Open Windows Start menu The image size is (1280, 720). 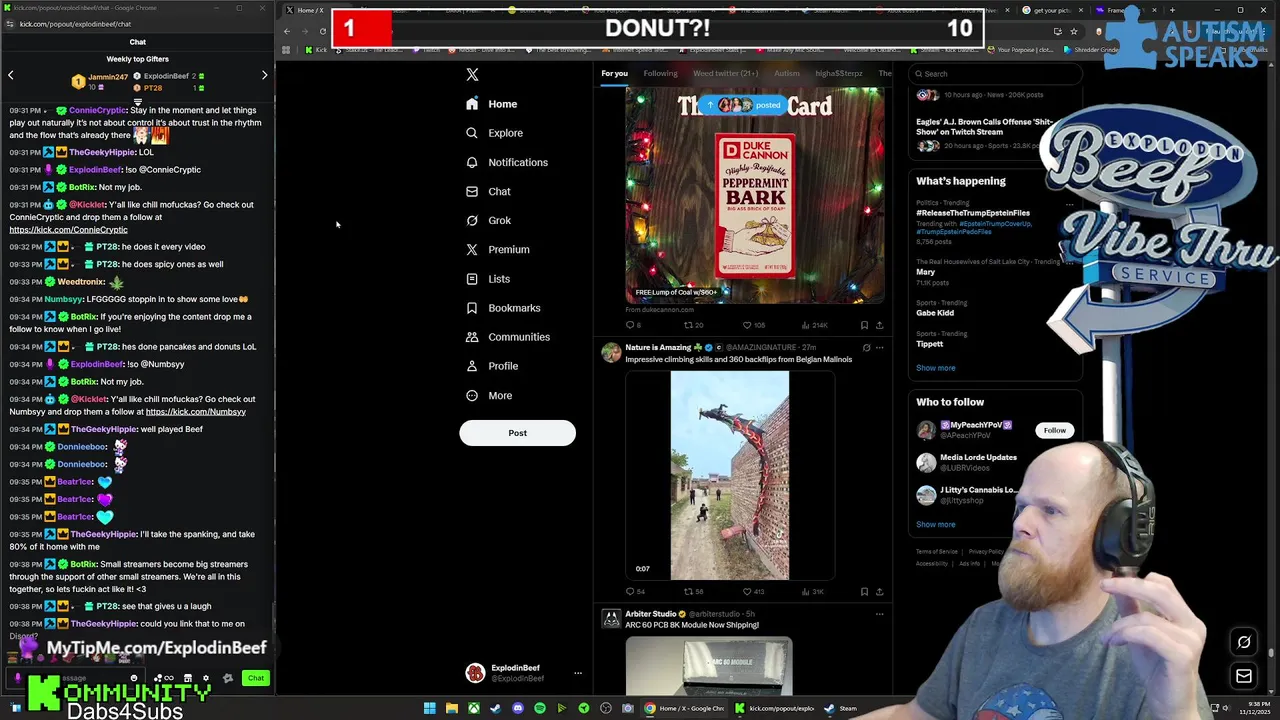(x=430, y=708)
